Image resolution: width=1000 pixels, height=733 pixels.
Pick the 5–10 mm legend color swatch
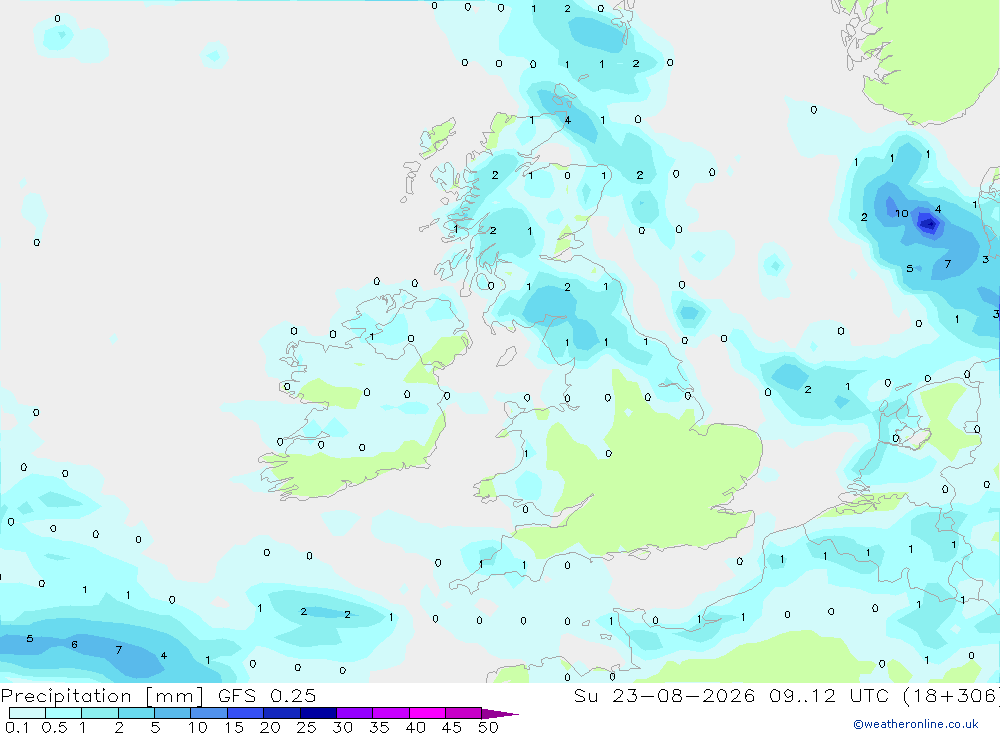pos(173,713)
